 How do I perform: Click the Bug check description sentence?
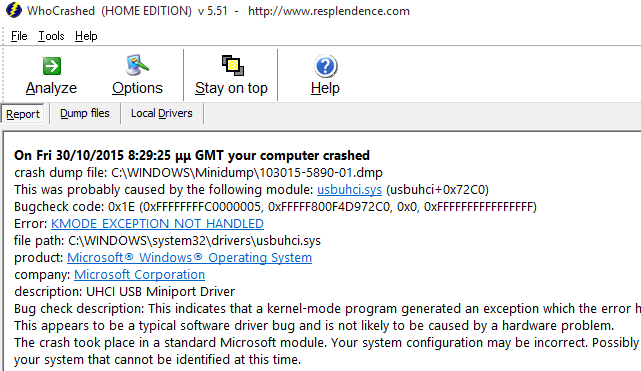tap(327, 308)
